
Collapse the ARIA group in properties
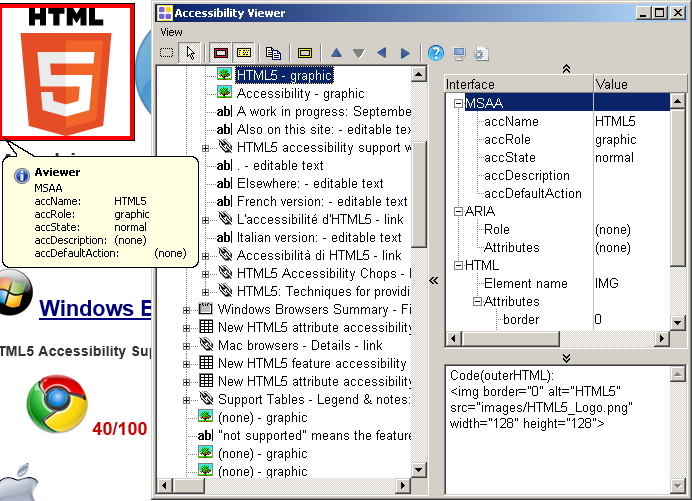point(459,211)
